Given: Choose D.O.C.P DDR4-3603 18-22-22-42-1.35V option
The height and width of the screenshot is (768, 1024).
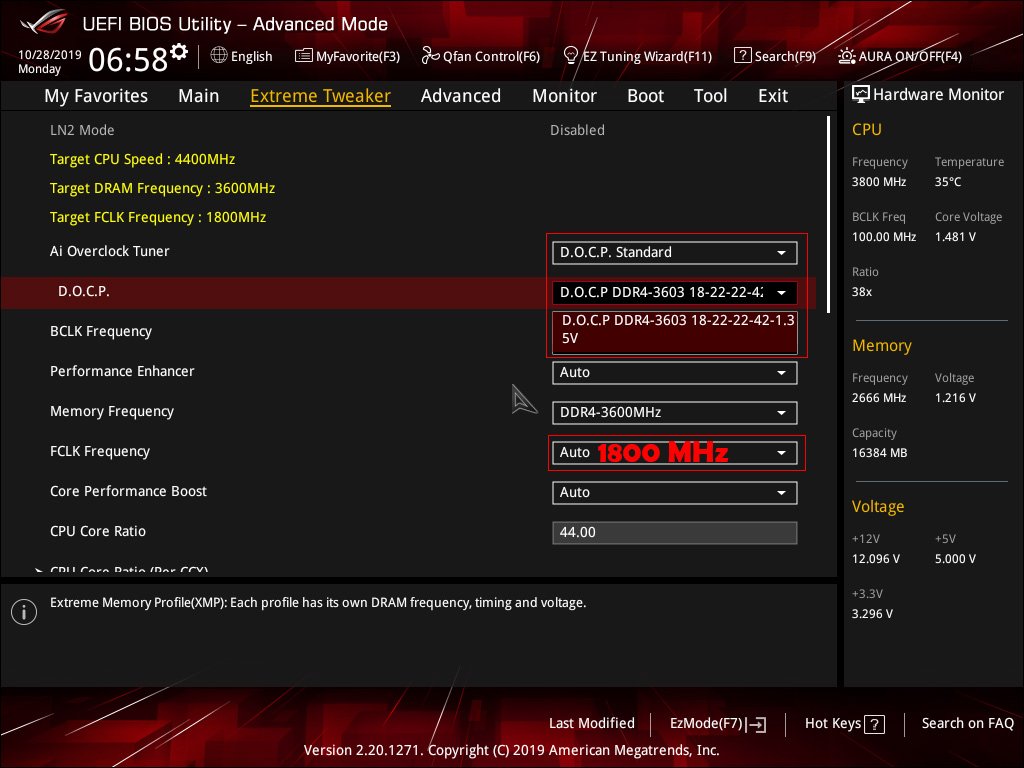Looking at the screenshot, I should [675, 330].
